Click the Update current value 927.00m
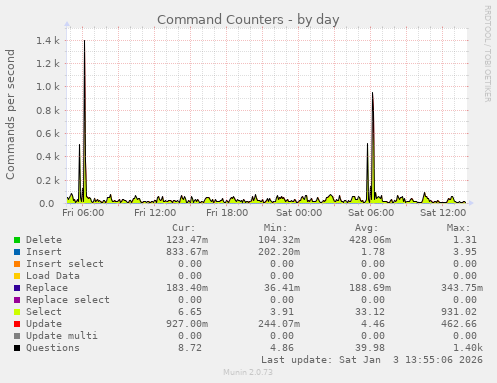Screen dimensions: 497x383 187,324
